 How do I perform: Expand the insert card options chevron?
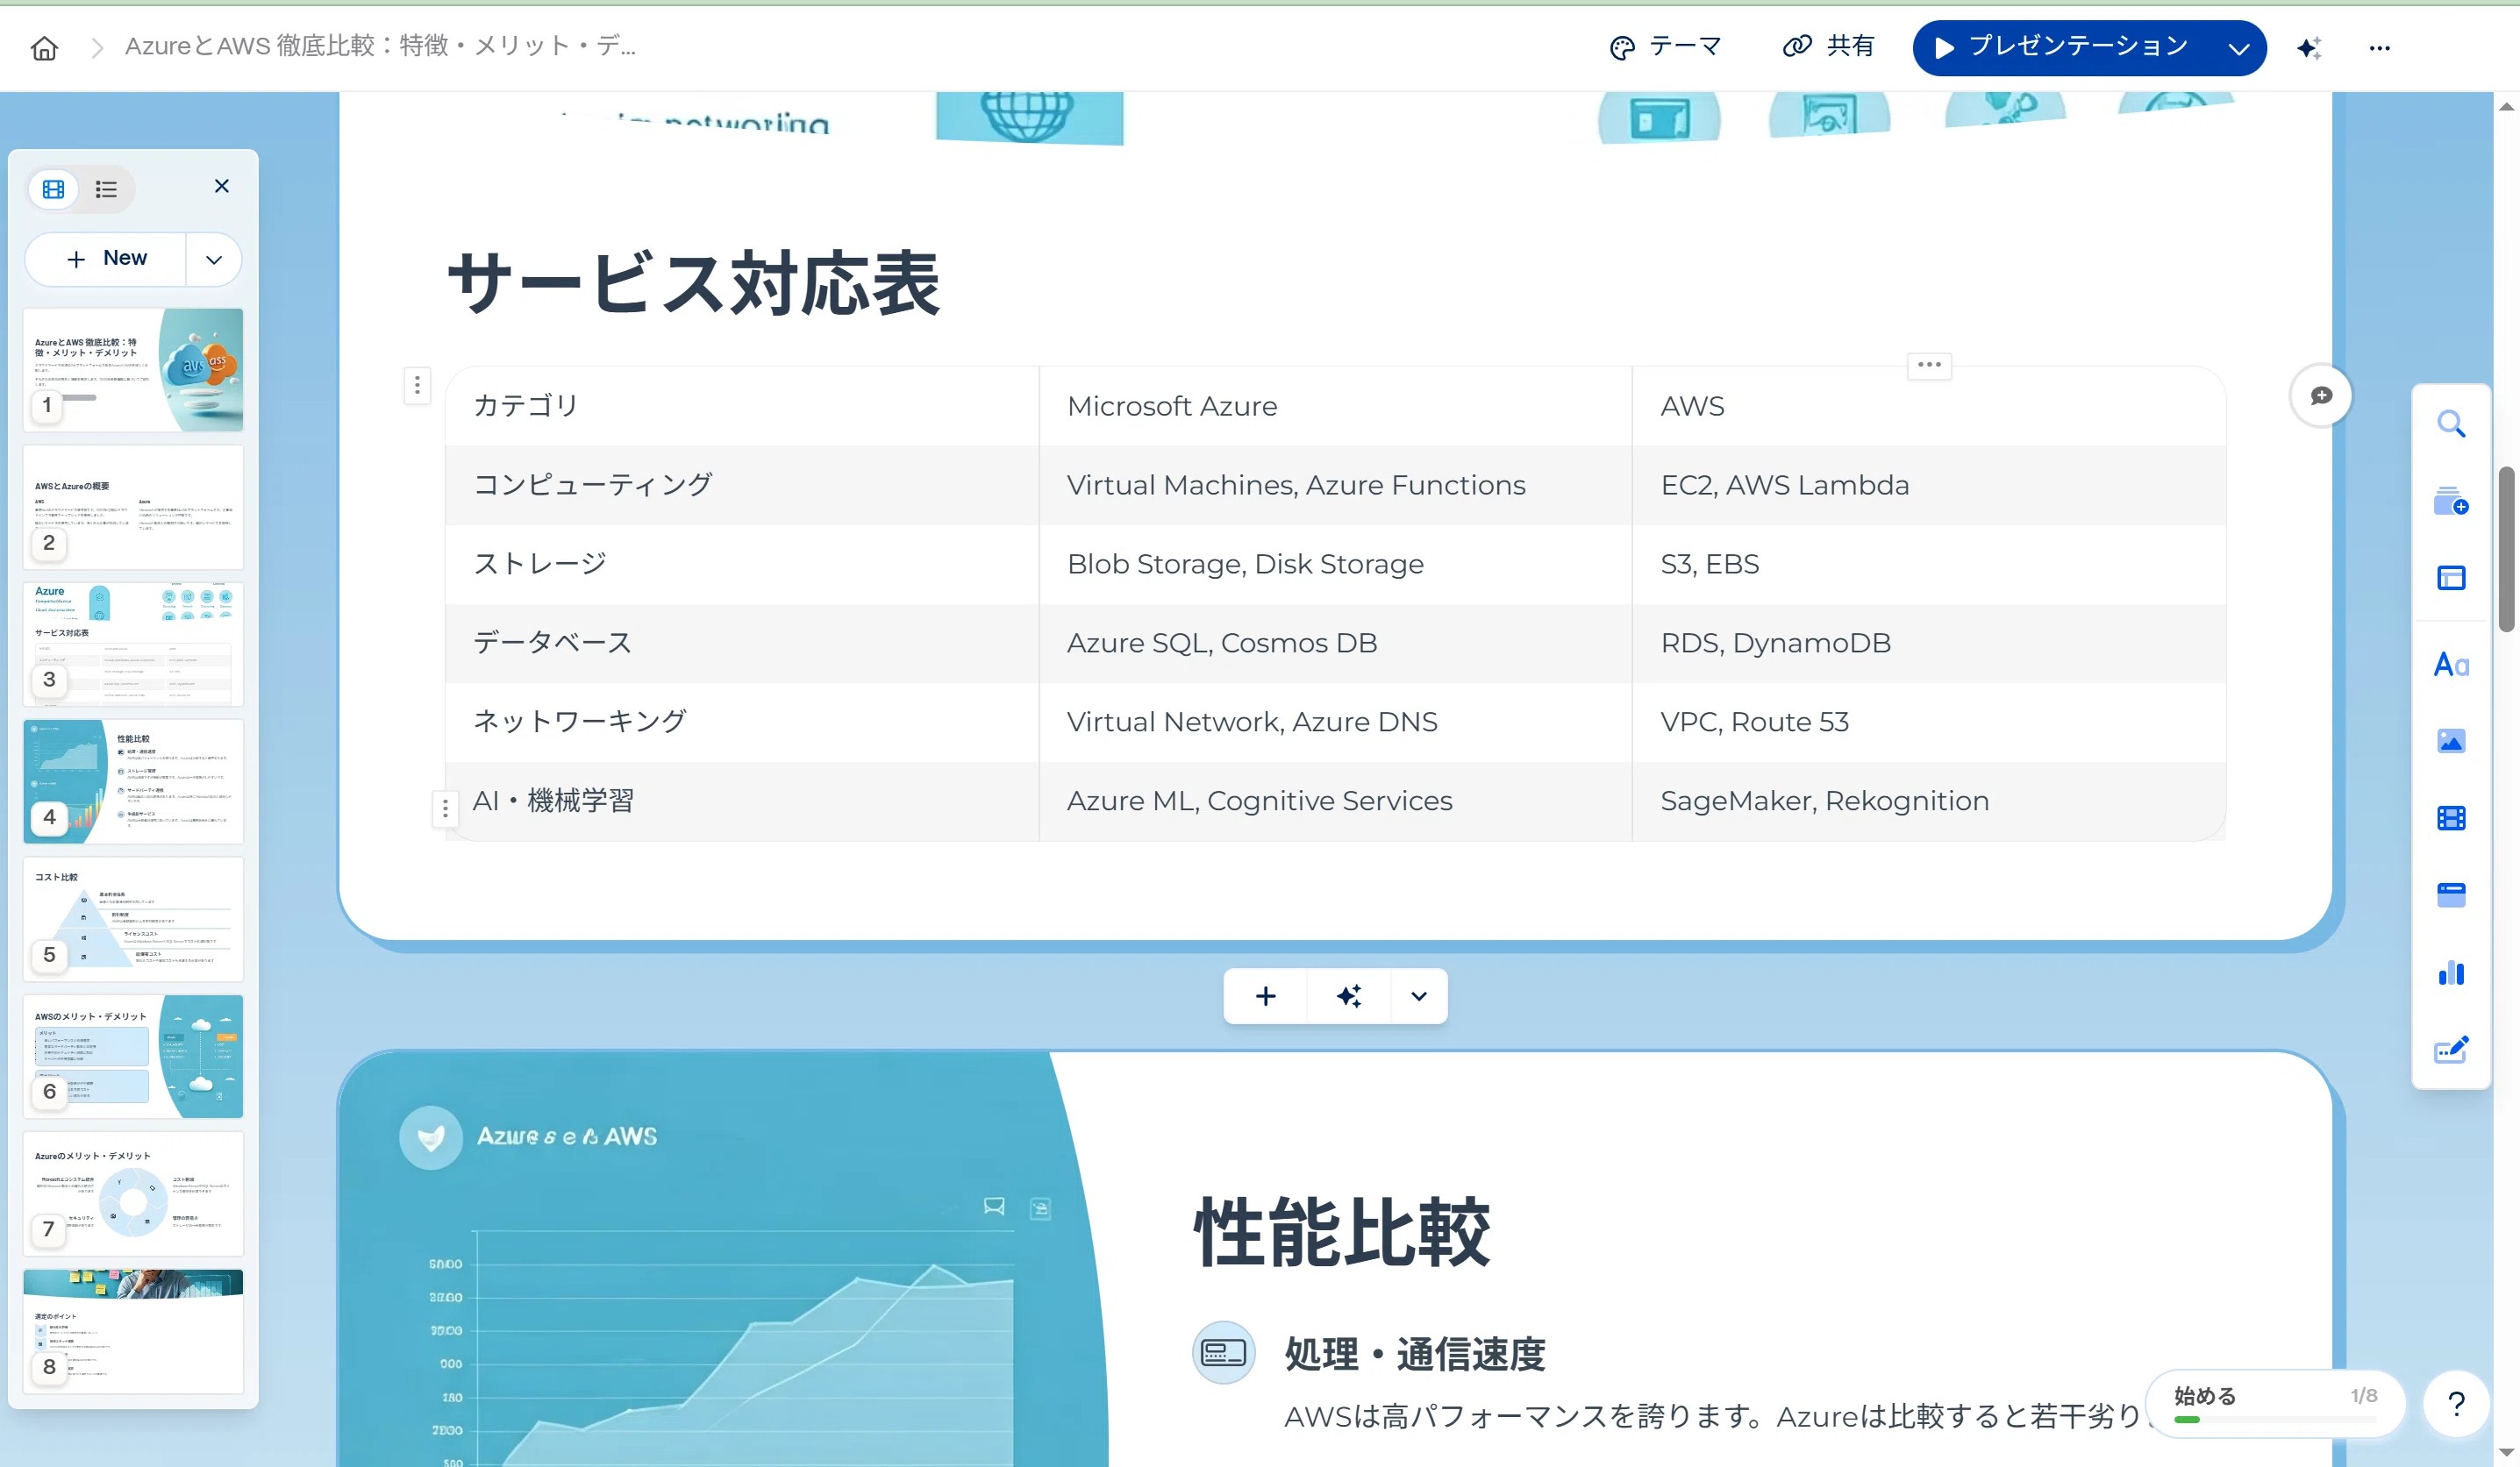point(1418,996)
